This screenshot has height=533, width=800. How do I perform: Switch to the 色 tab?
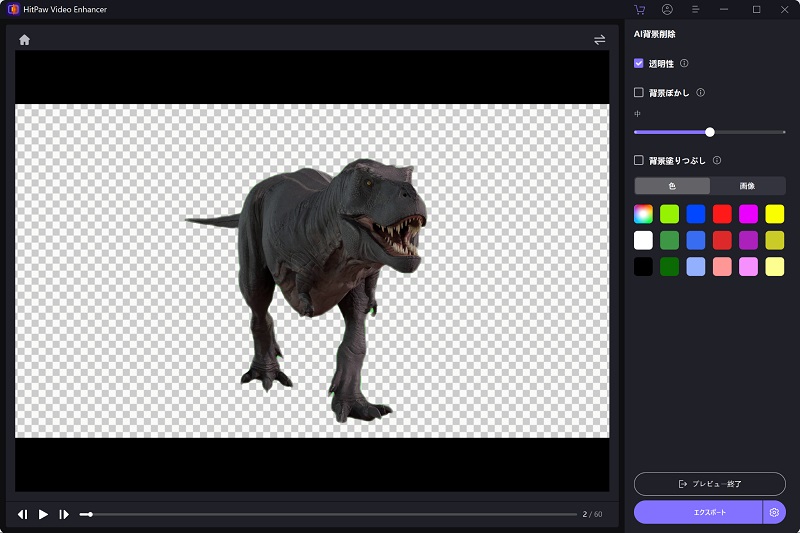[x=672, y=186]
